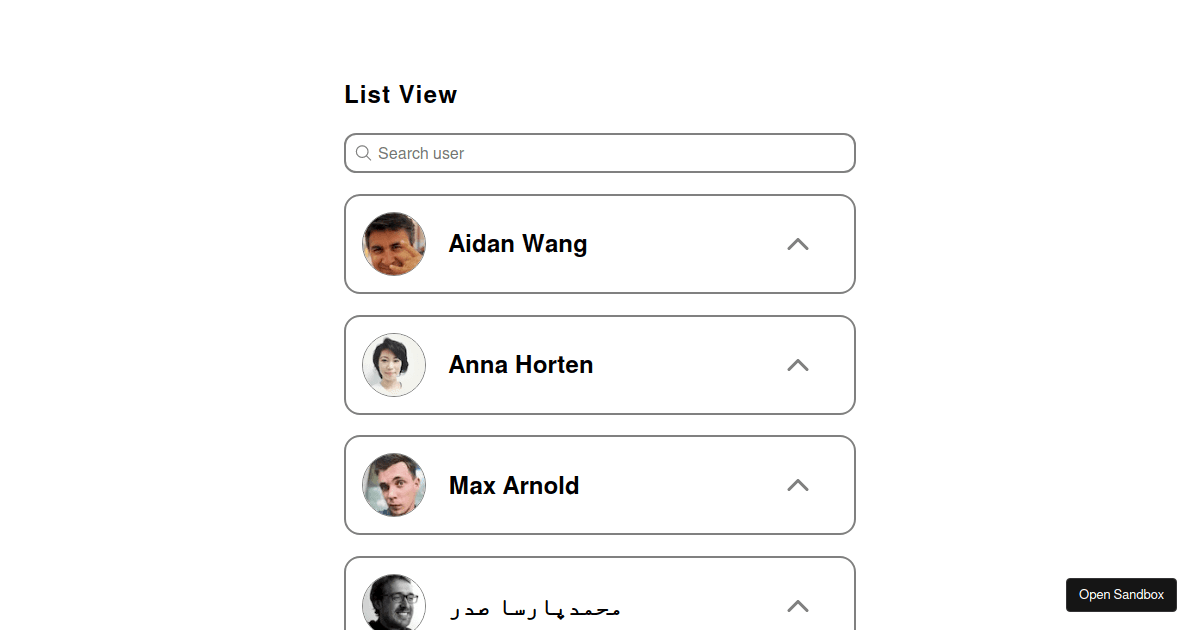Click the name label Aidan Wang

coord(517,243)
